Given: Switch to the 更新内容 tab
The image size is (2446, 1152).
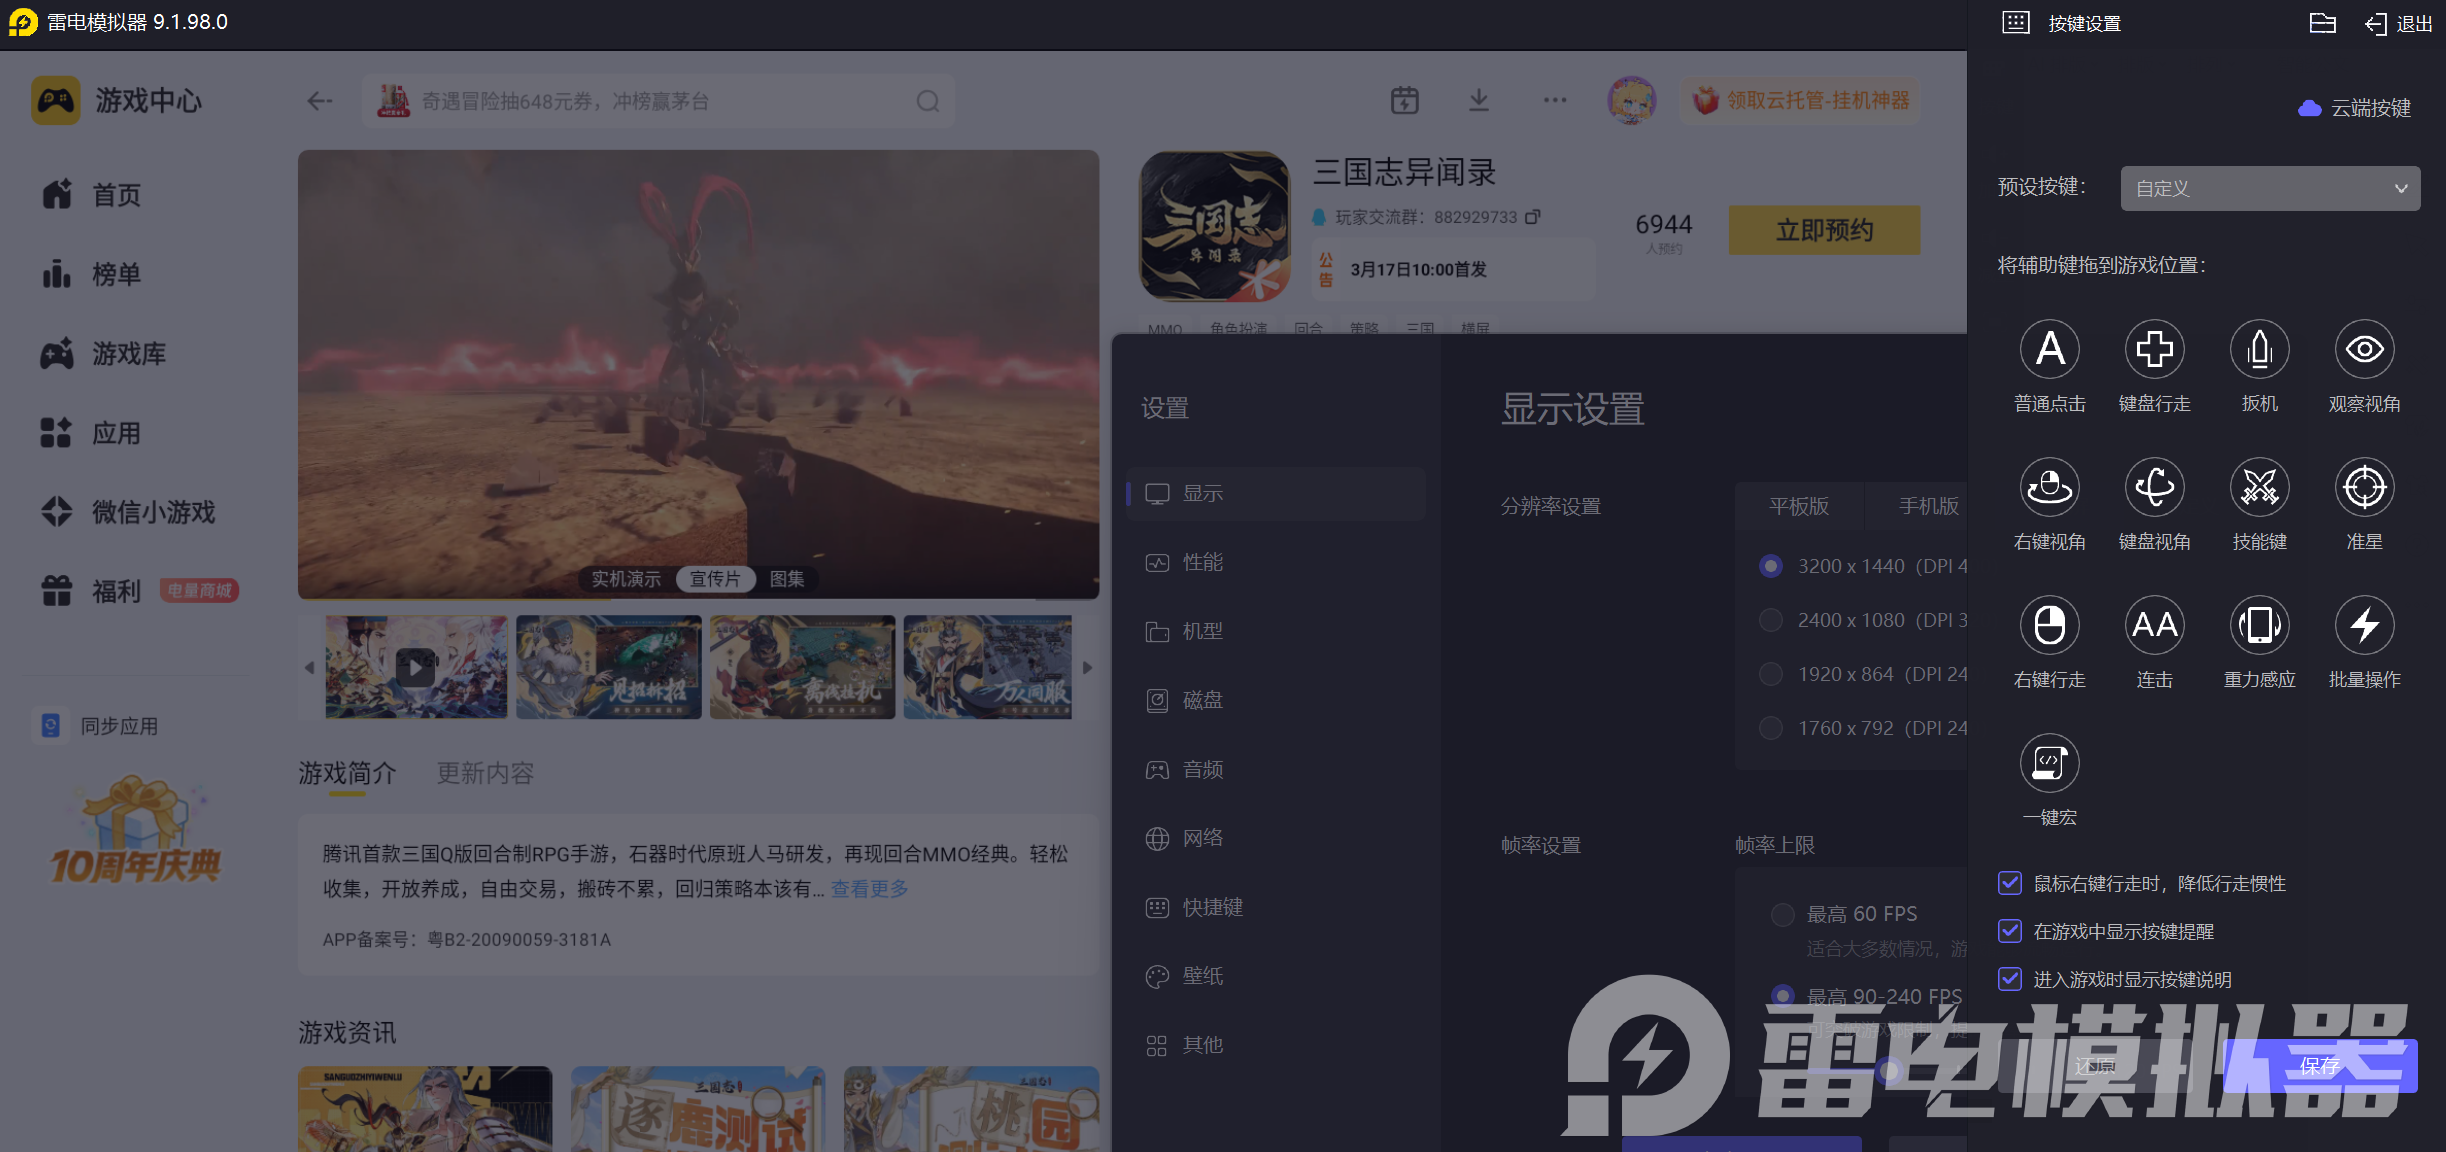Looking at the screenshot, I should (485, 773).
